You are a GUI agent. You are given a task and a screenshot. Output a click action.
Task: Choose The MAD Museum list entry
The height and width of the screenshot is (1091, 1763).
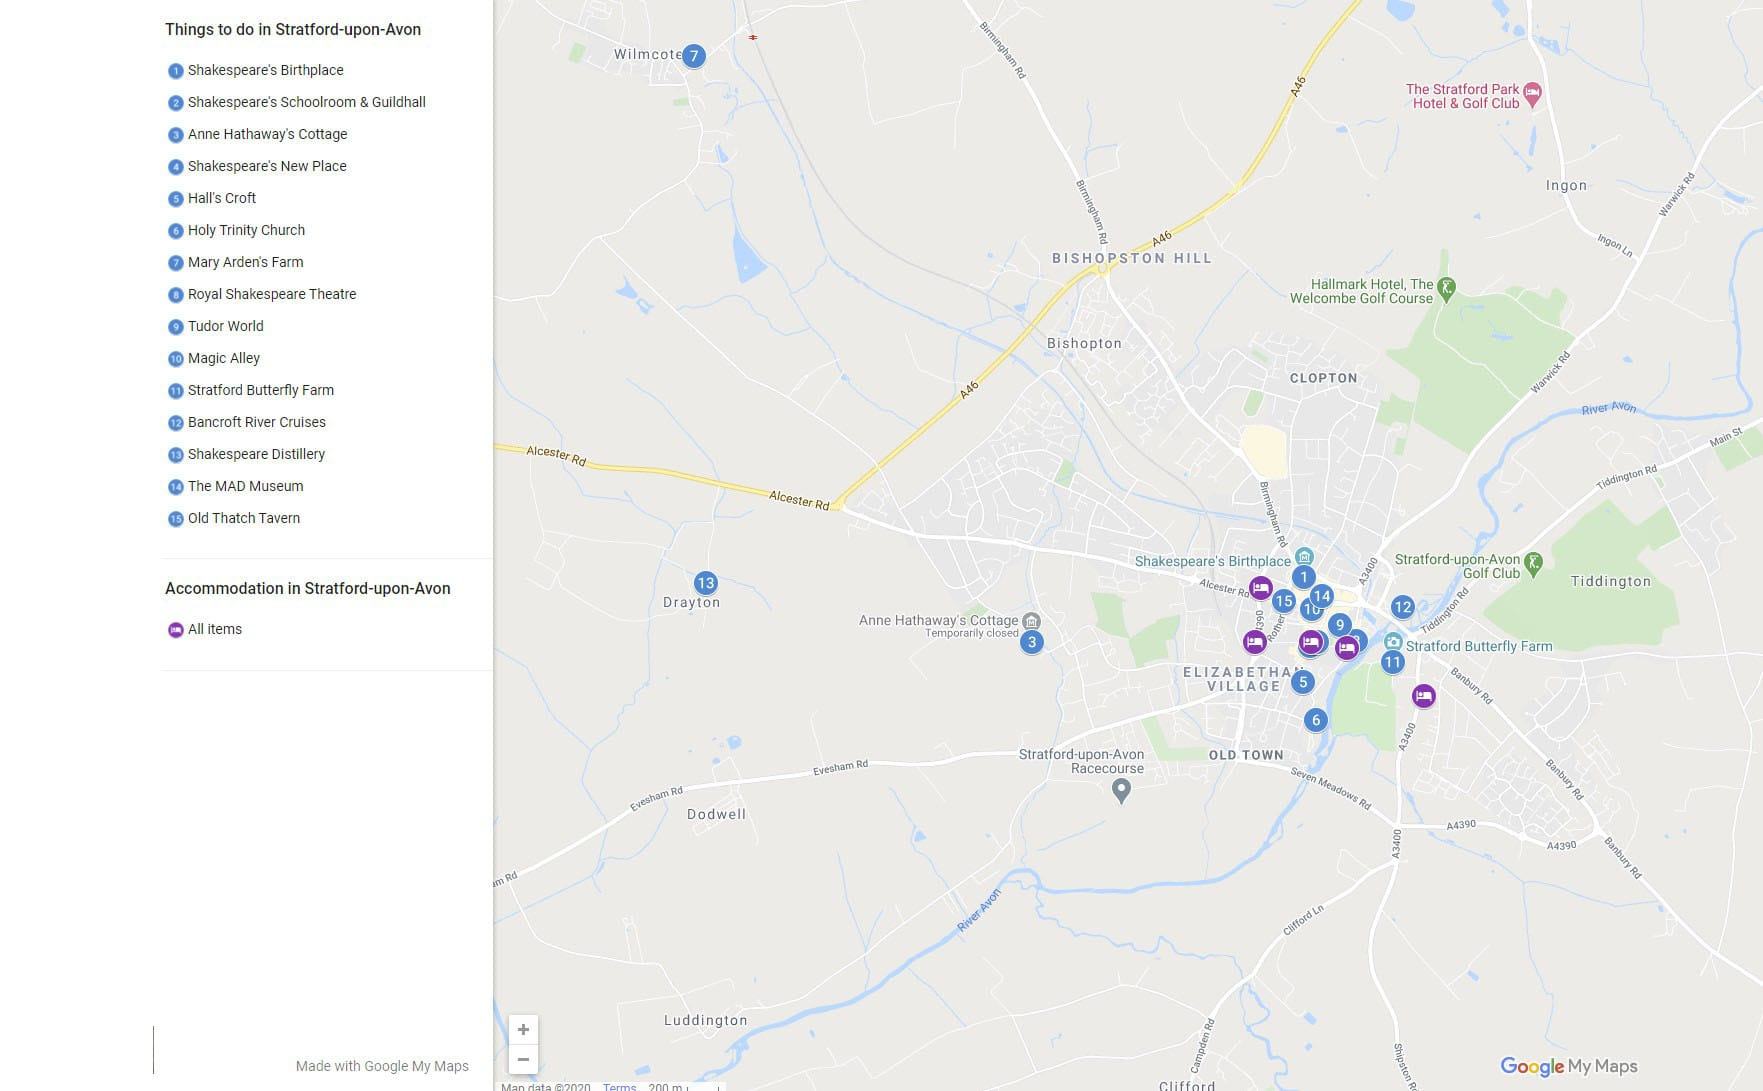[245, 486]
